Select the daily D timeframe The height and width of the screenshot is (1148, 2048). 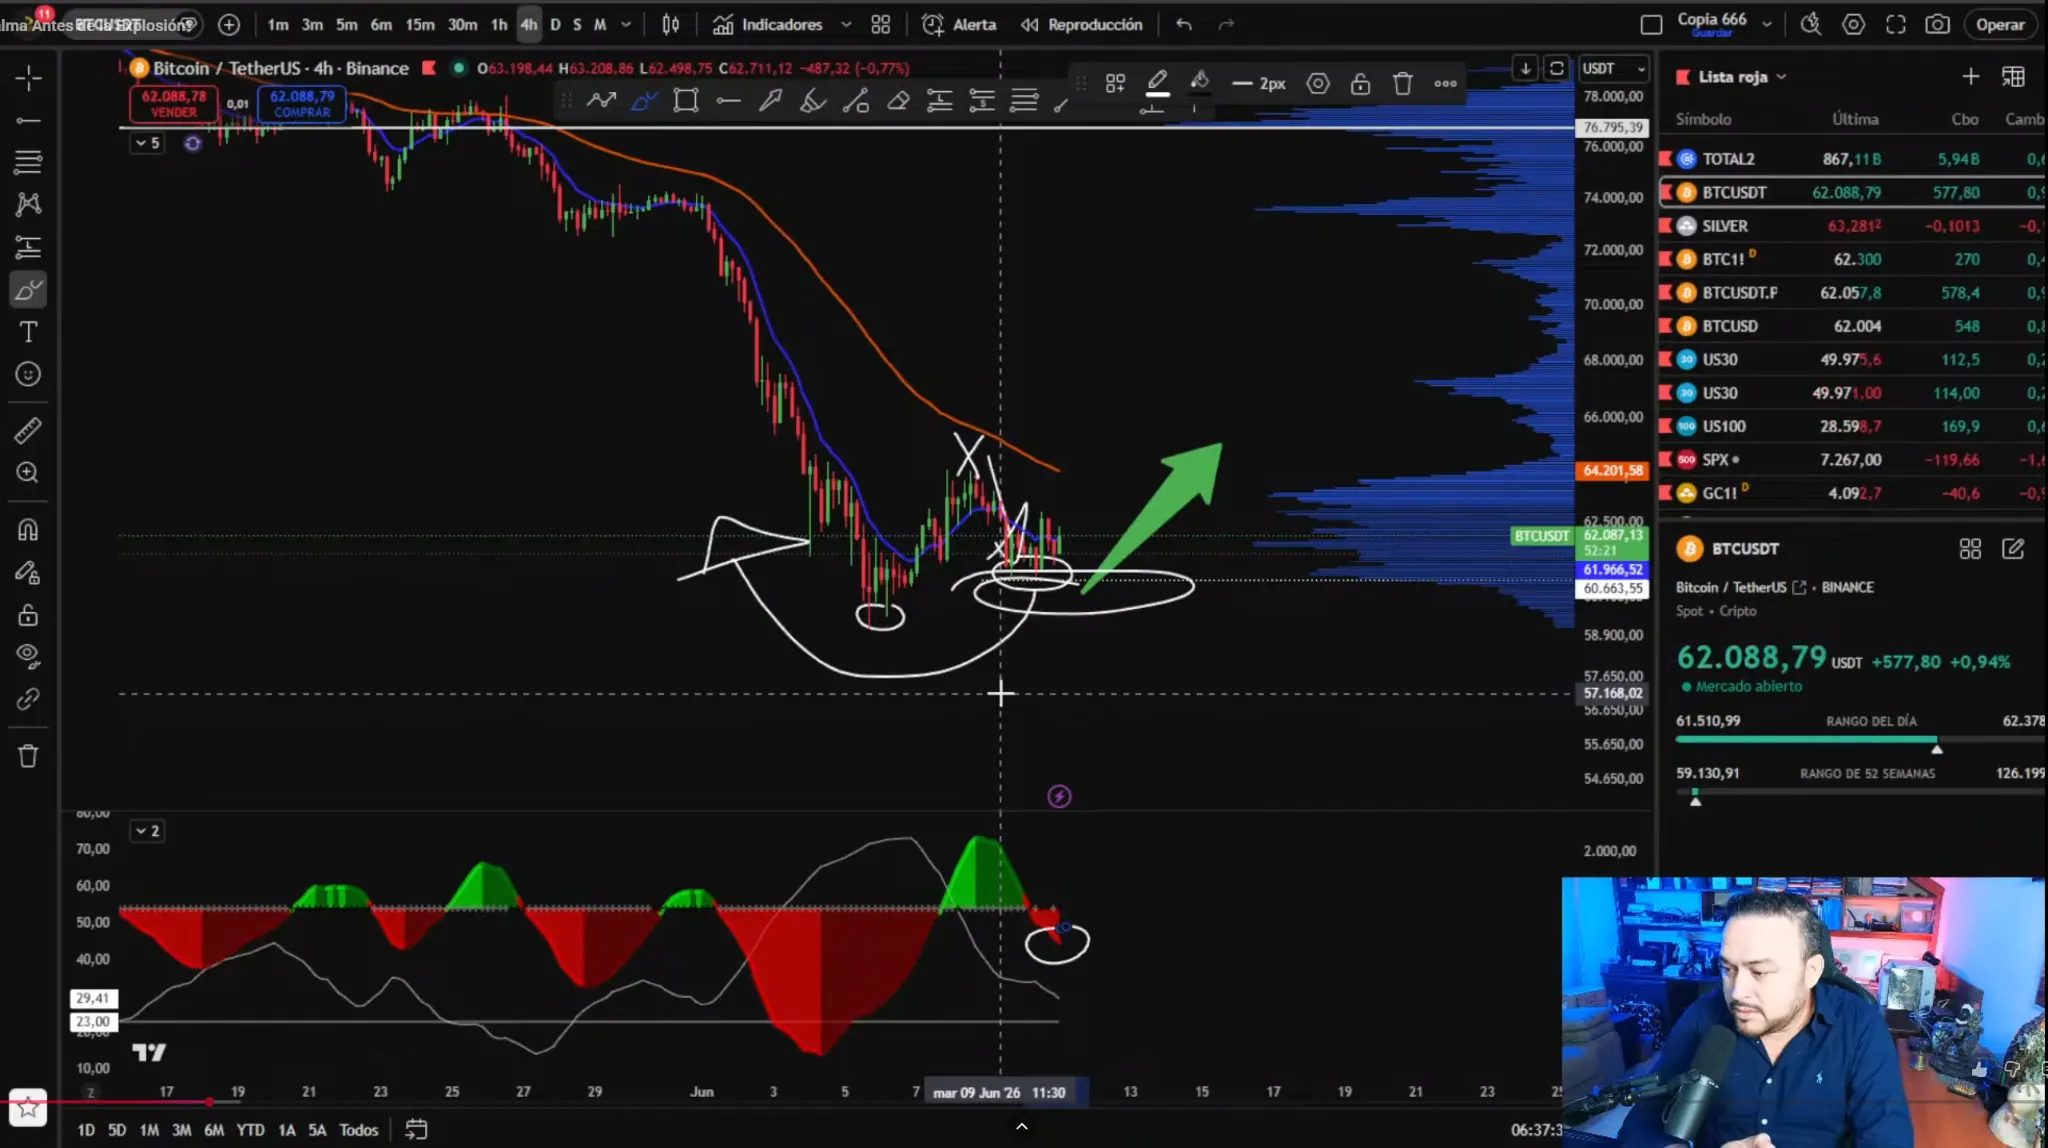click(x=556, y=24)
